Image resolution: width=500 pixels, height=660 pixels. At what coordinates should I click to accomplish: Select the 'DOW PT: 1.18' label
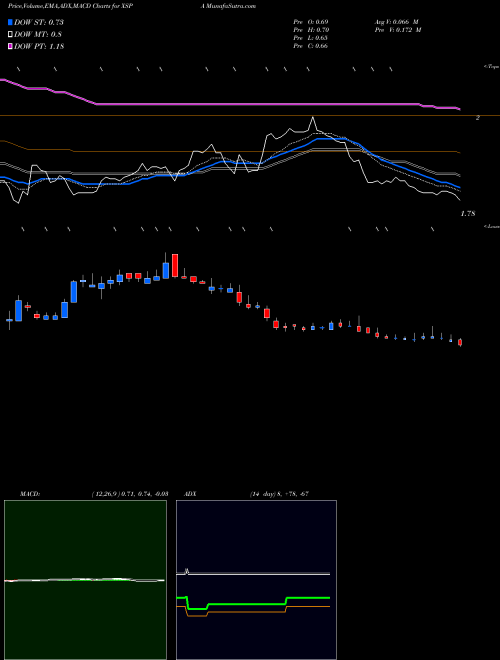click(39, 46)
